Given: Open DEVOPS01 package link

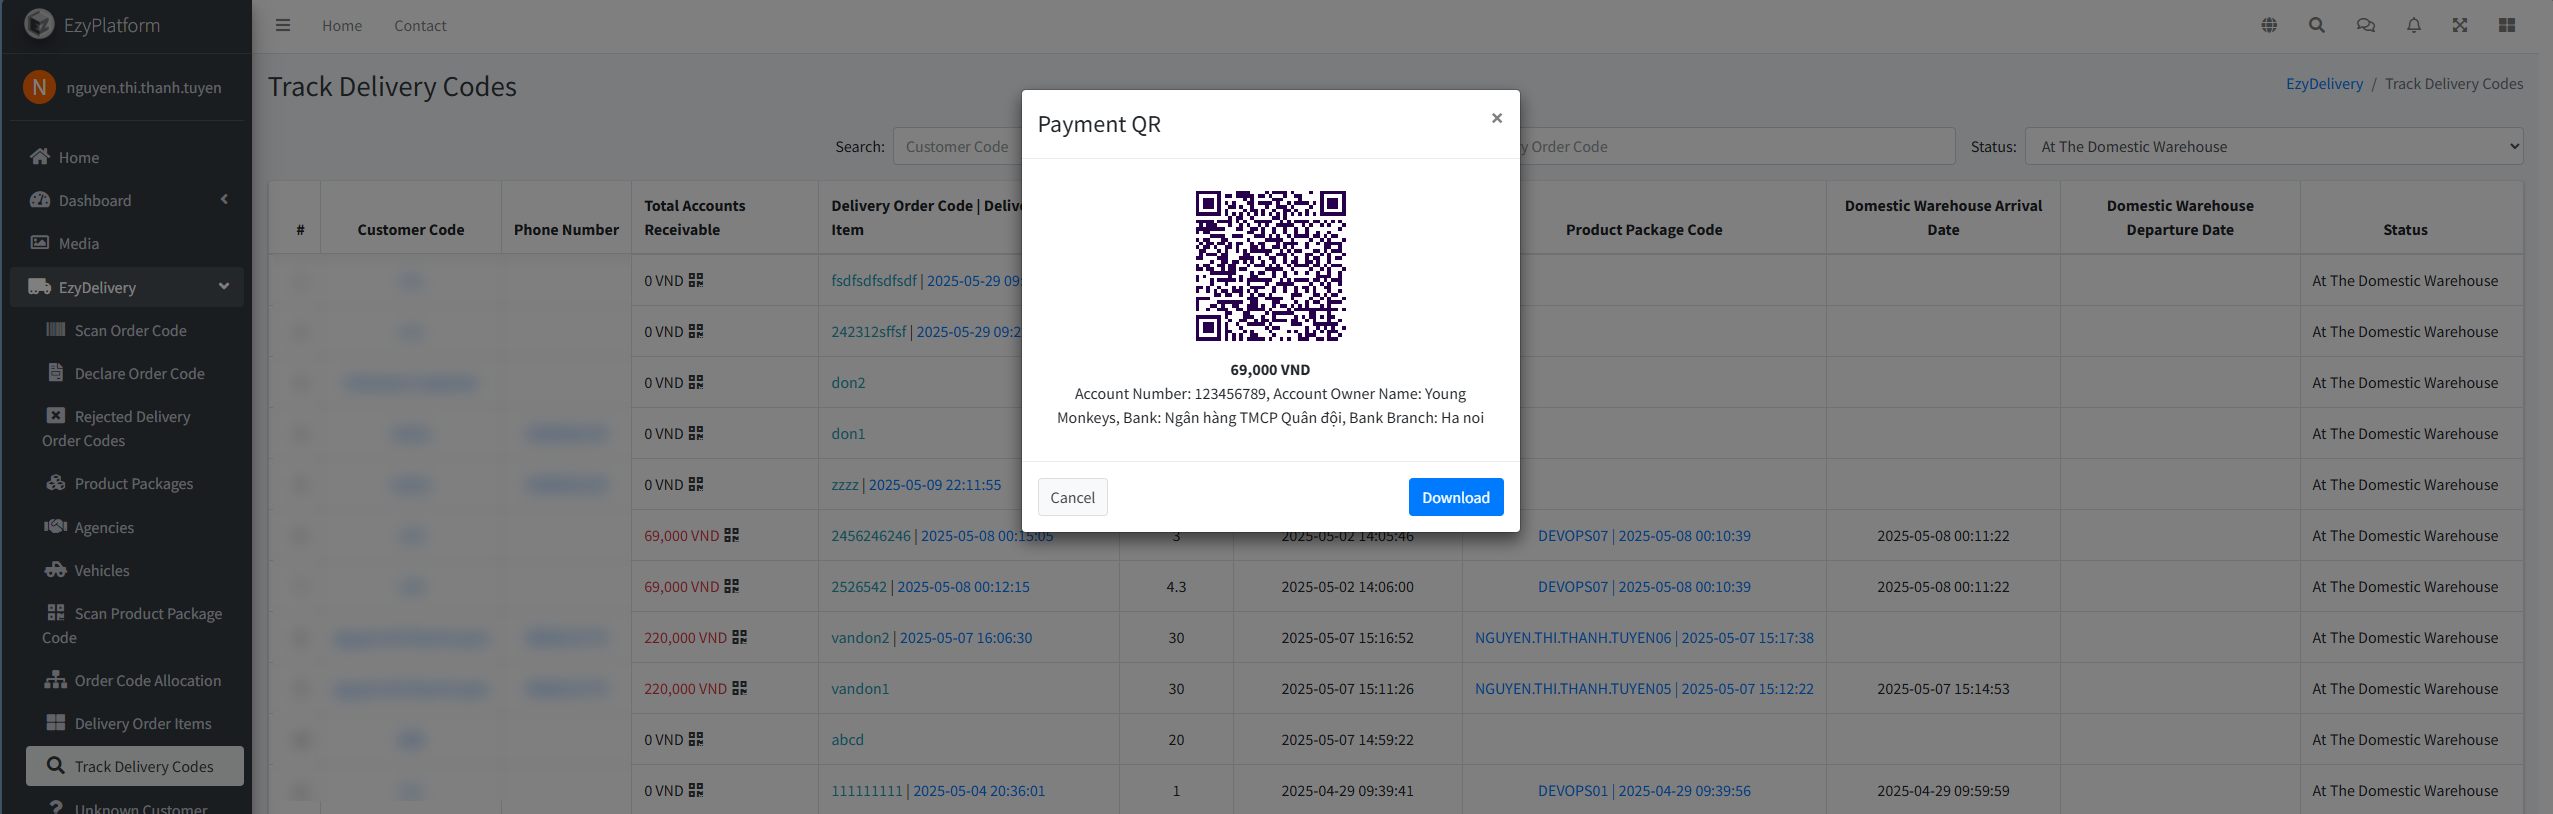Looking at the screenshot, I should 1644,790.
